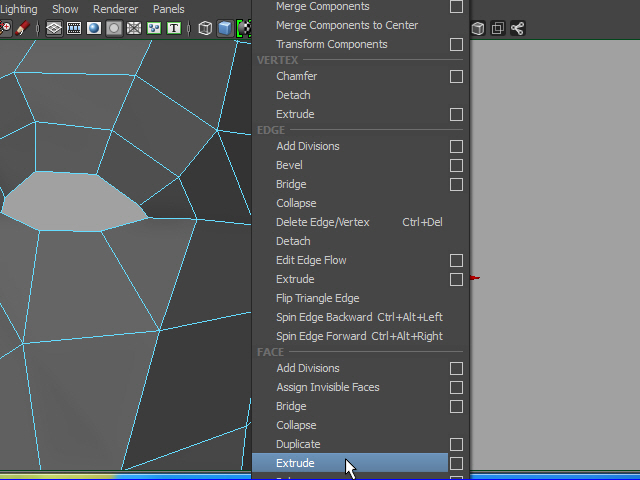Image resolution: width=640 pixels, height=480 pixels.
Task: Open option box for FACE Add Divisions
Action: [456, 368]
